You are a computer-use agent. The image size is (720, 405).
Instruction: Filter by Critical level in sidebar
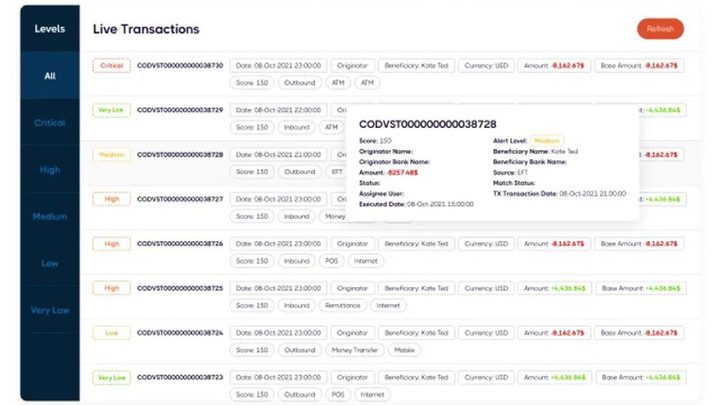[50, 123]
